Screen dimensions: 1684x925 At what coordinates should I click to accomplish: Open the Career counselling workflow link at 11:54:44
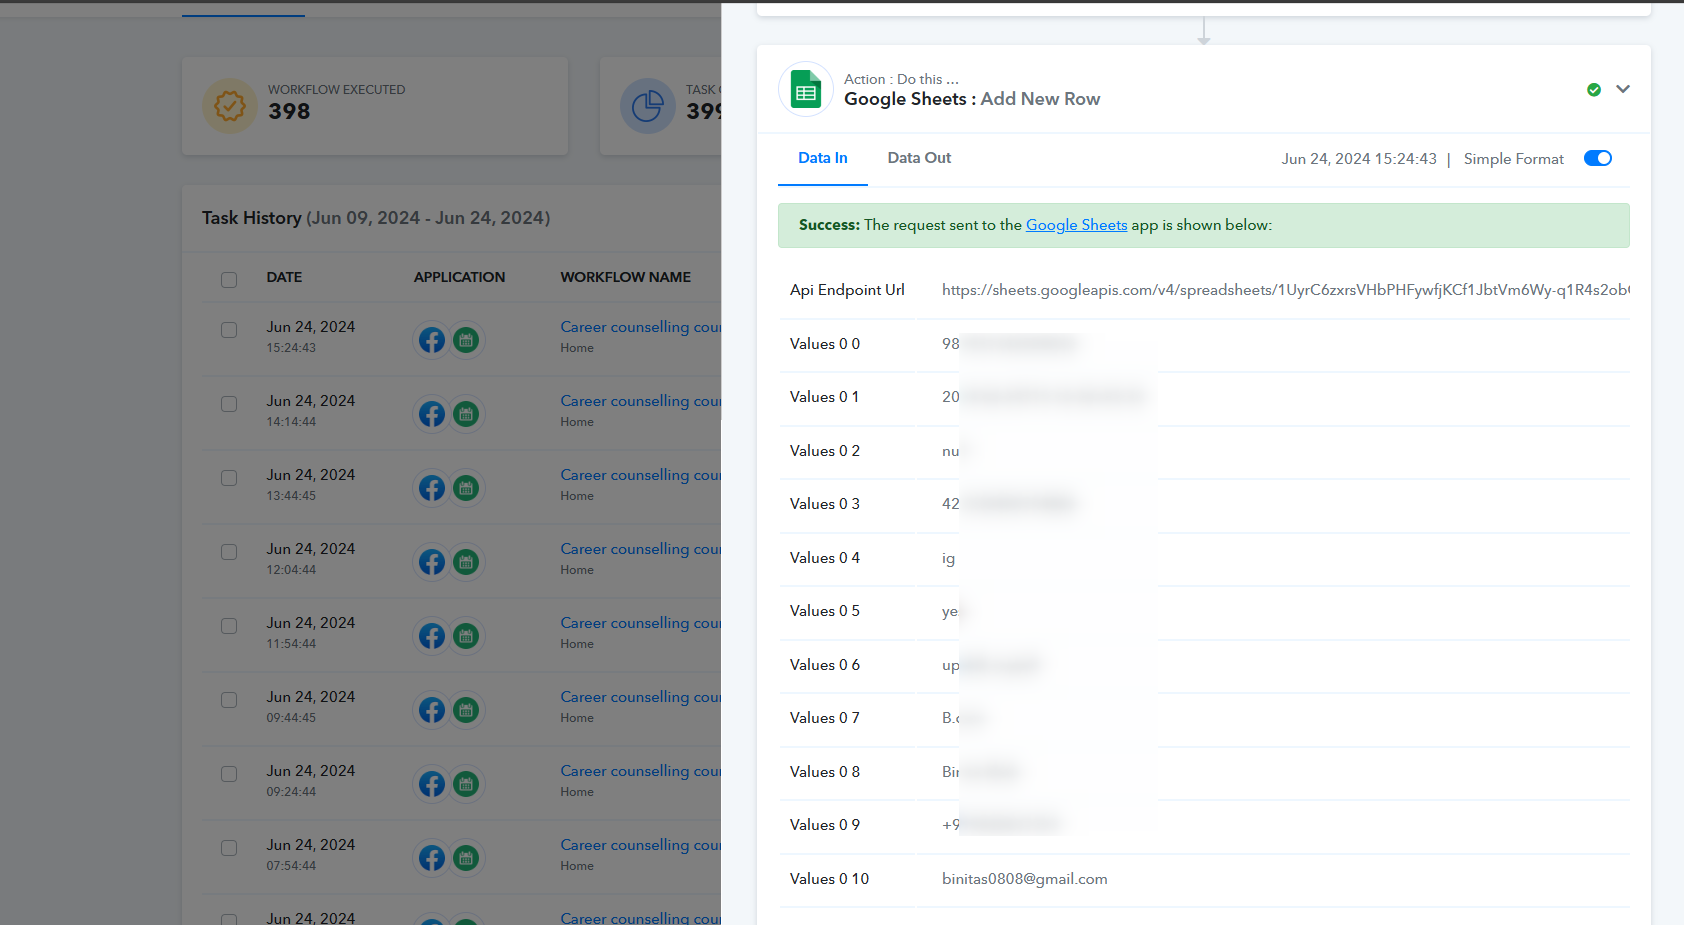coord(640,623)
